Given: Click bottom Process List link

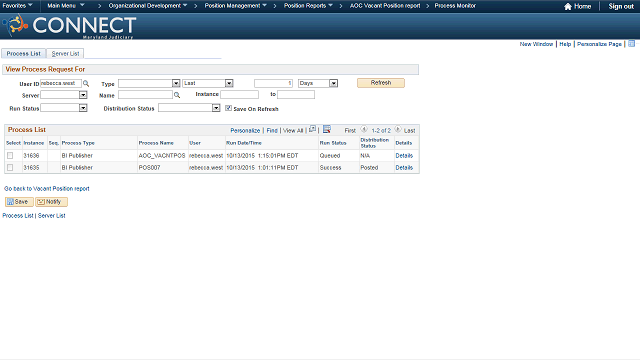Looking at the screenshot, I should pyautogui.click(x=18, y=216).
